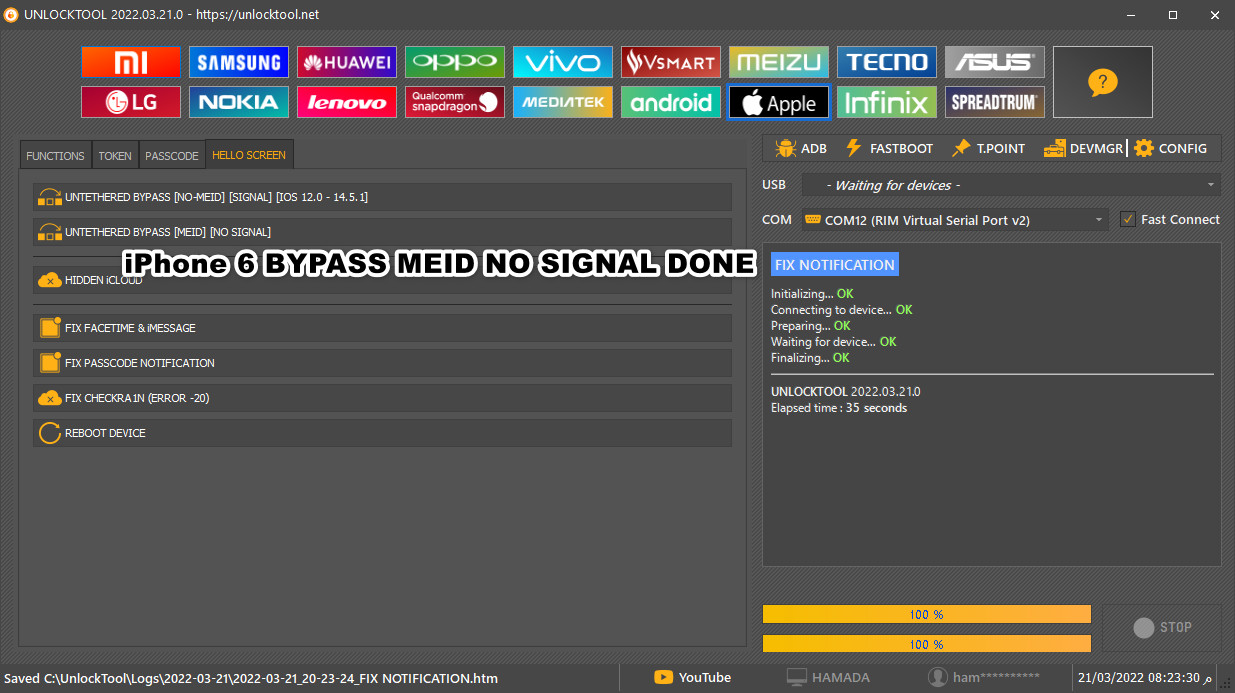
Task: Run Untethered Bypass No-MEID Signal
Action: click(382, 197)
